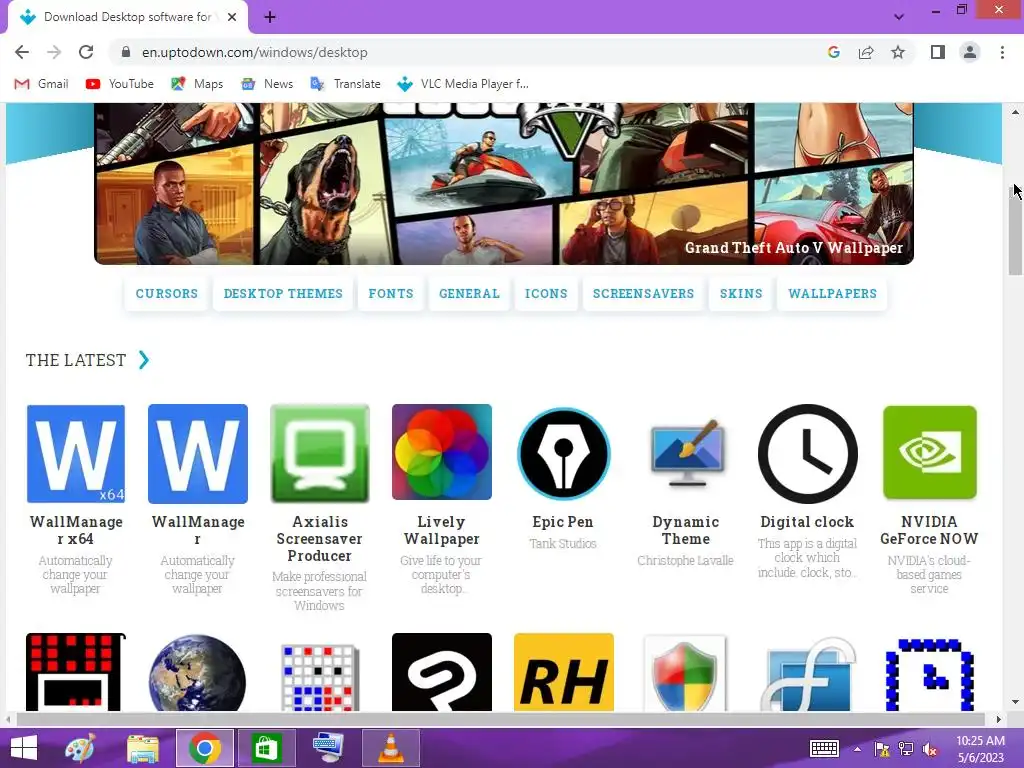Open the Chrome three-dot menu
This screenshot has height=768, width=1024.
pos(1002,52)
